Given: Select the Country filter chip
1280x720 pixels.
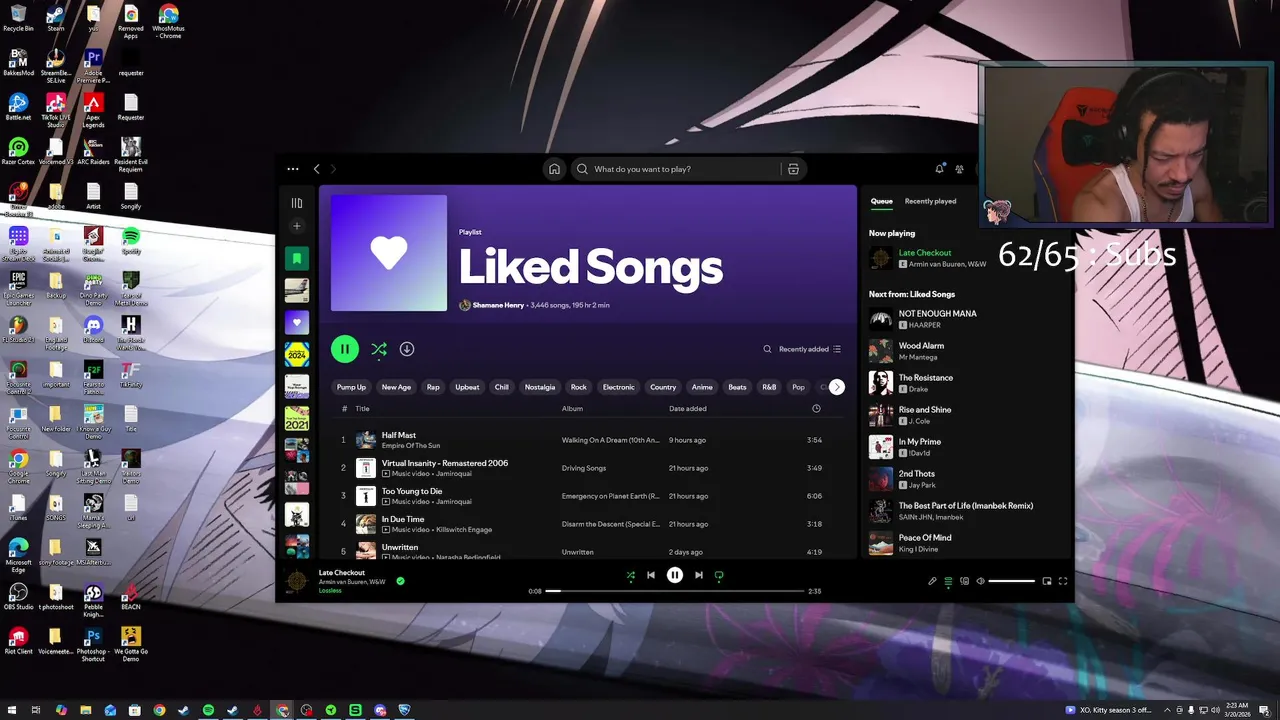Looking at the screenshot, I should point(663,387).
